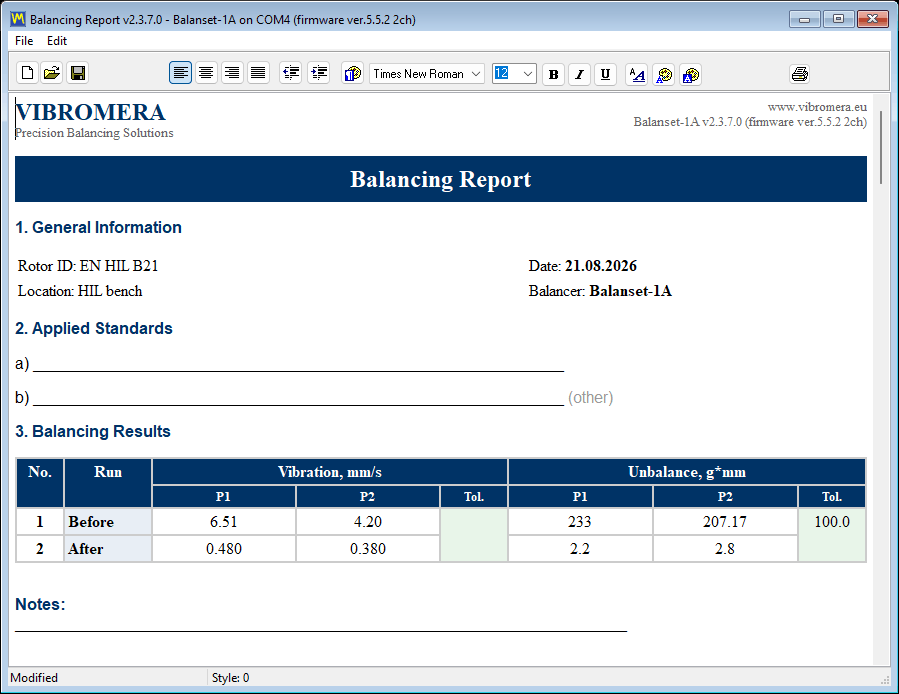Justify the text alignment
The image size is (899, 694).
click(258, 73)
